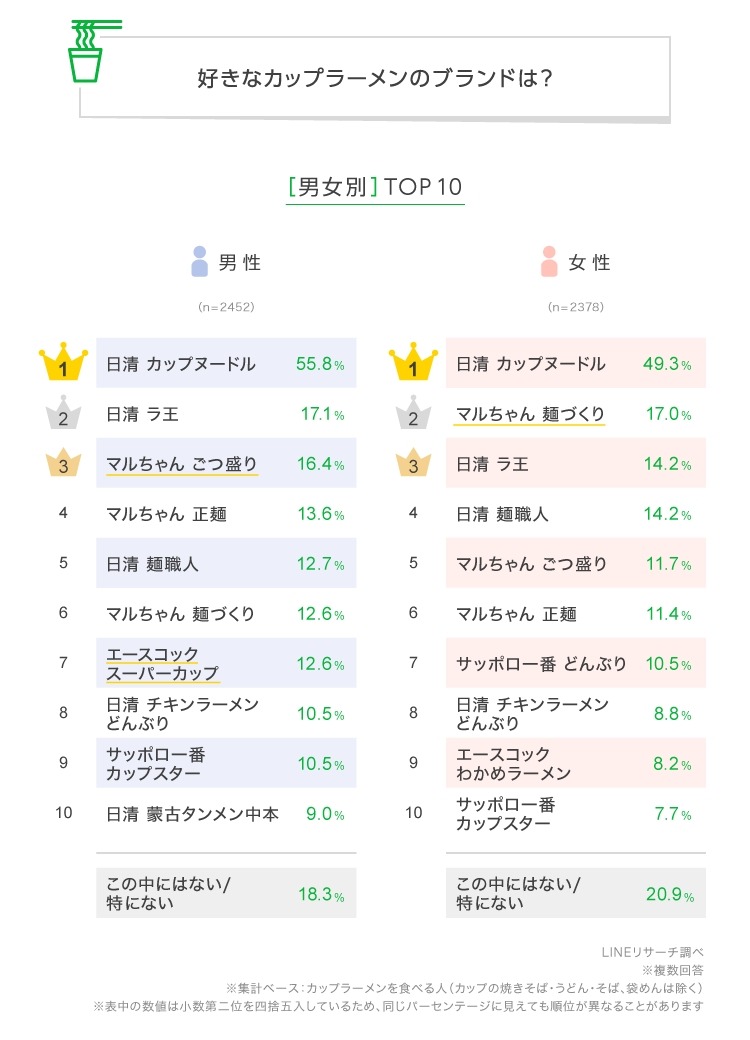This screenshot has width=750, height=1040.
Task: Click women's エースコック わかめラーメン row
Action: pos(576,763)
